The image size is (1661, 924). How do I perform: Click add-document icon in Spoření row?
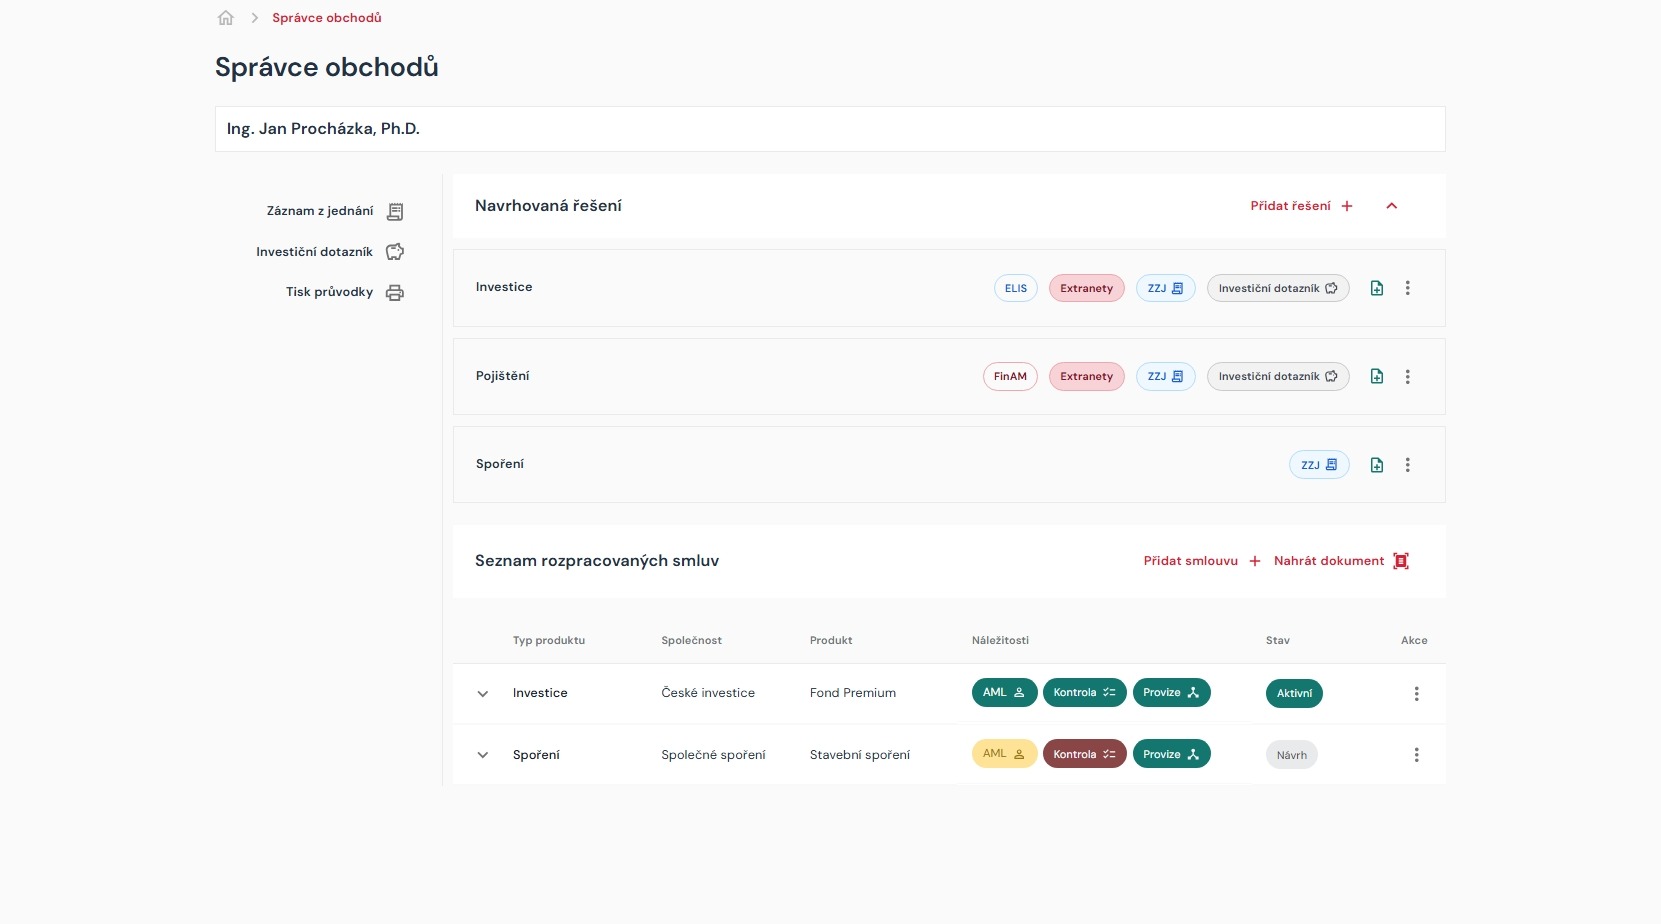pyautogui.click(x=1377, y=465)
